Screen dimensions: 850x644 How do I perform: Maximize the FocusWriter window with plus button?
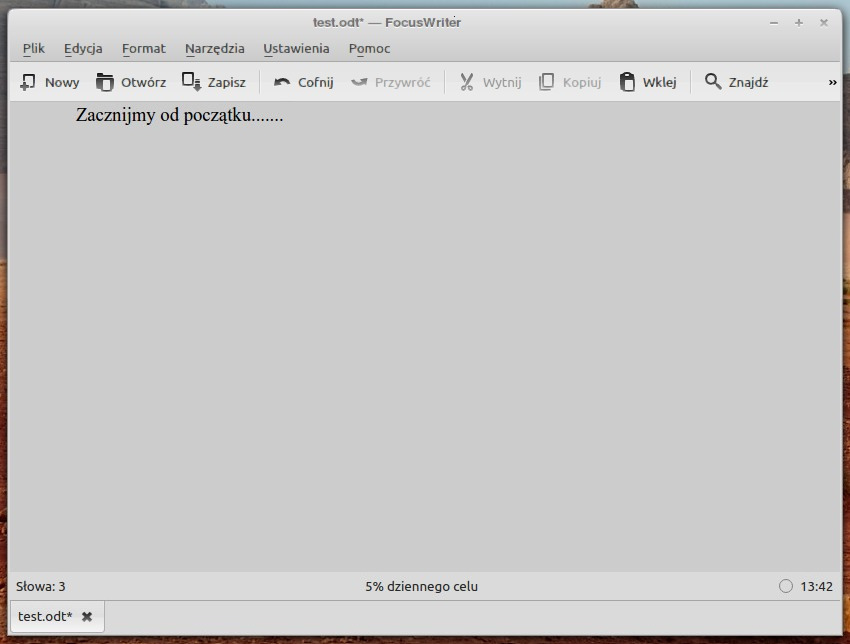(x=799, y=23)
